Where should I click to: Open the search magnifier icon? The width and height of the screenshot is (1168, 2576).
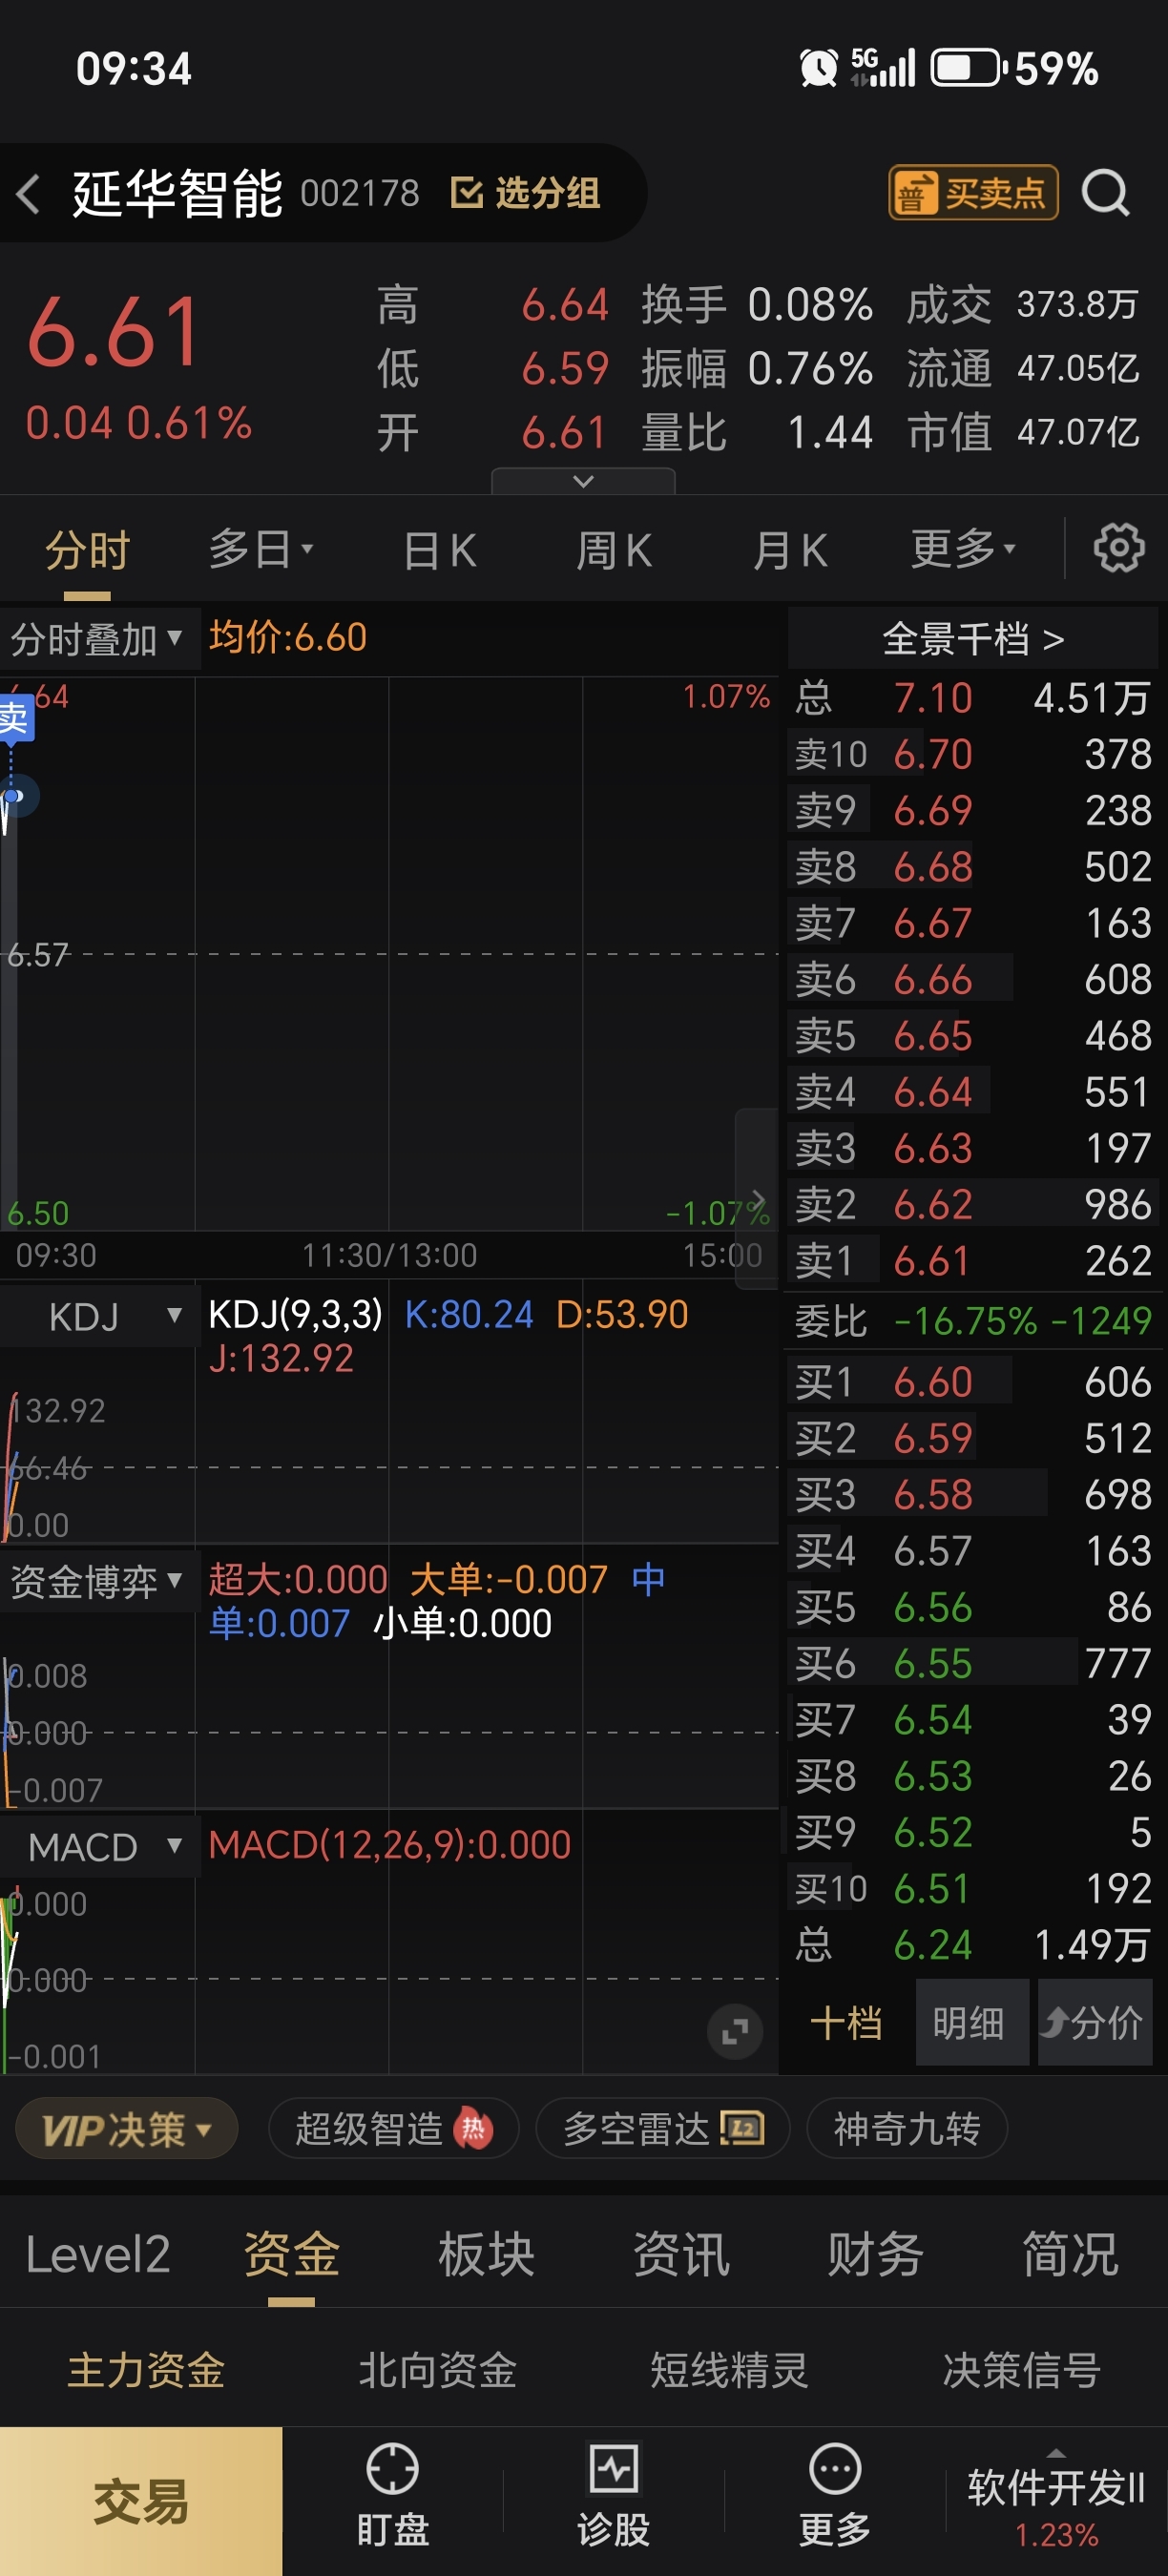click(1105, 192)
